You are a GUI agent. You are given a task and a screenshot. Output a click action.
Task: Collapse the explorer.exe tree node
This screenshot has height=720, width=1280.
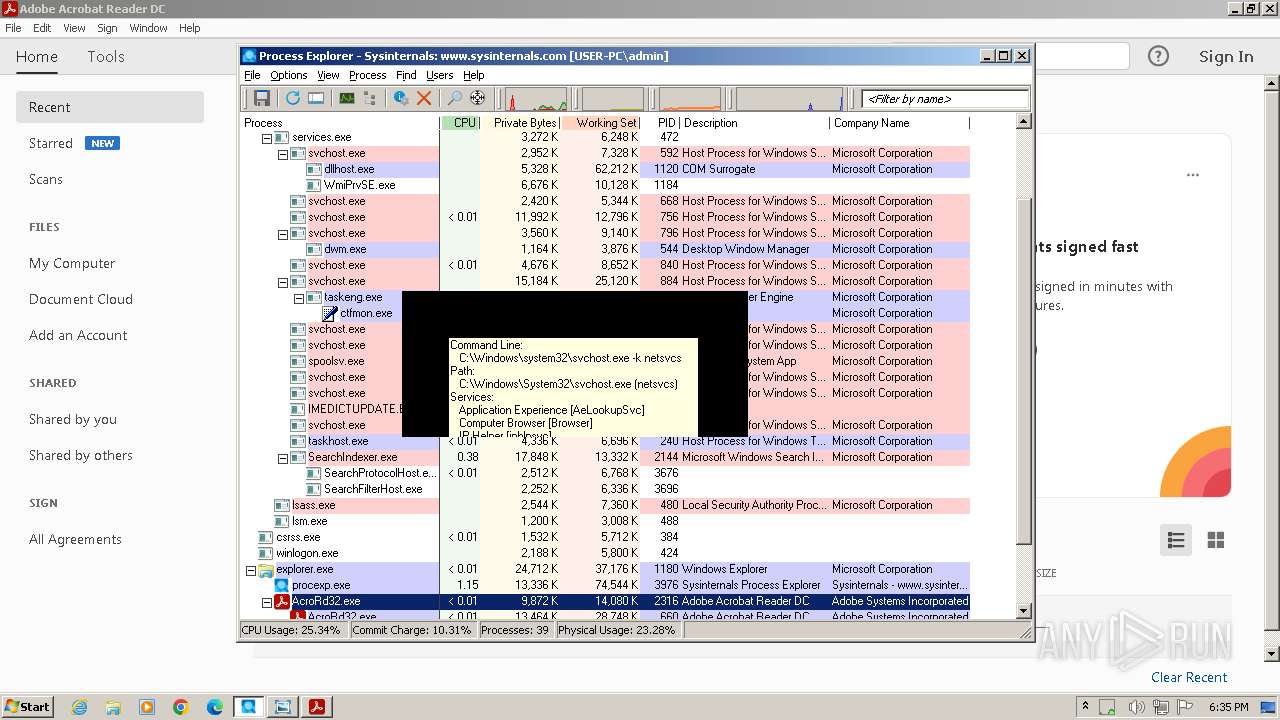pyautogui.click(x=251, y=570)
